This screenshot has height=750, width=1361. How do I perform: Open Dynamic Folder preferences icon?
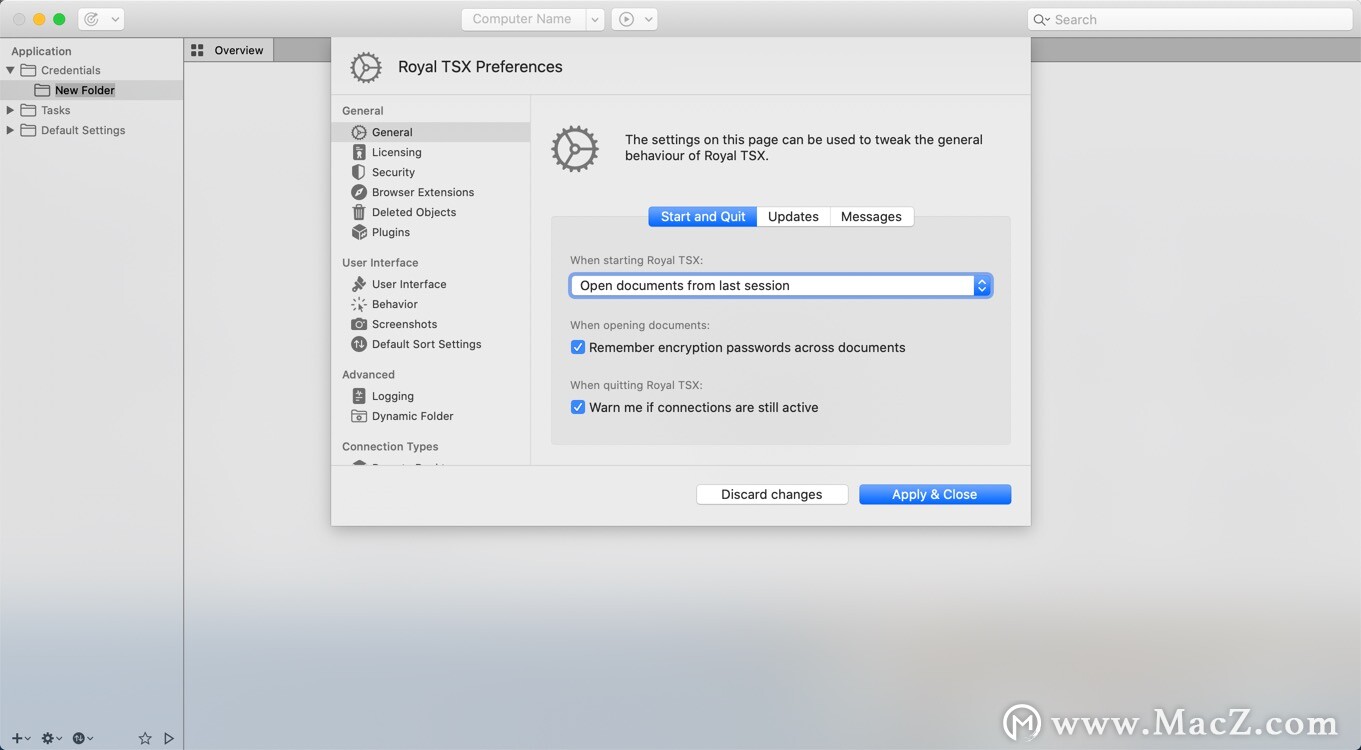point(359,416)
